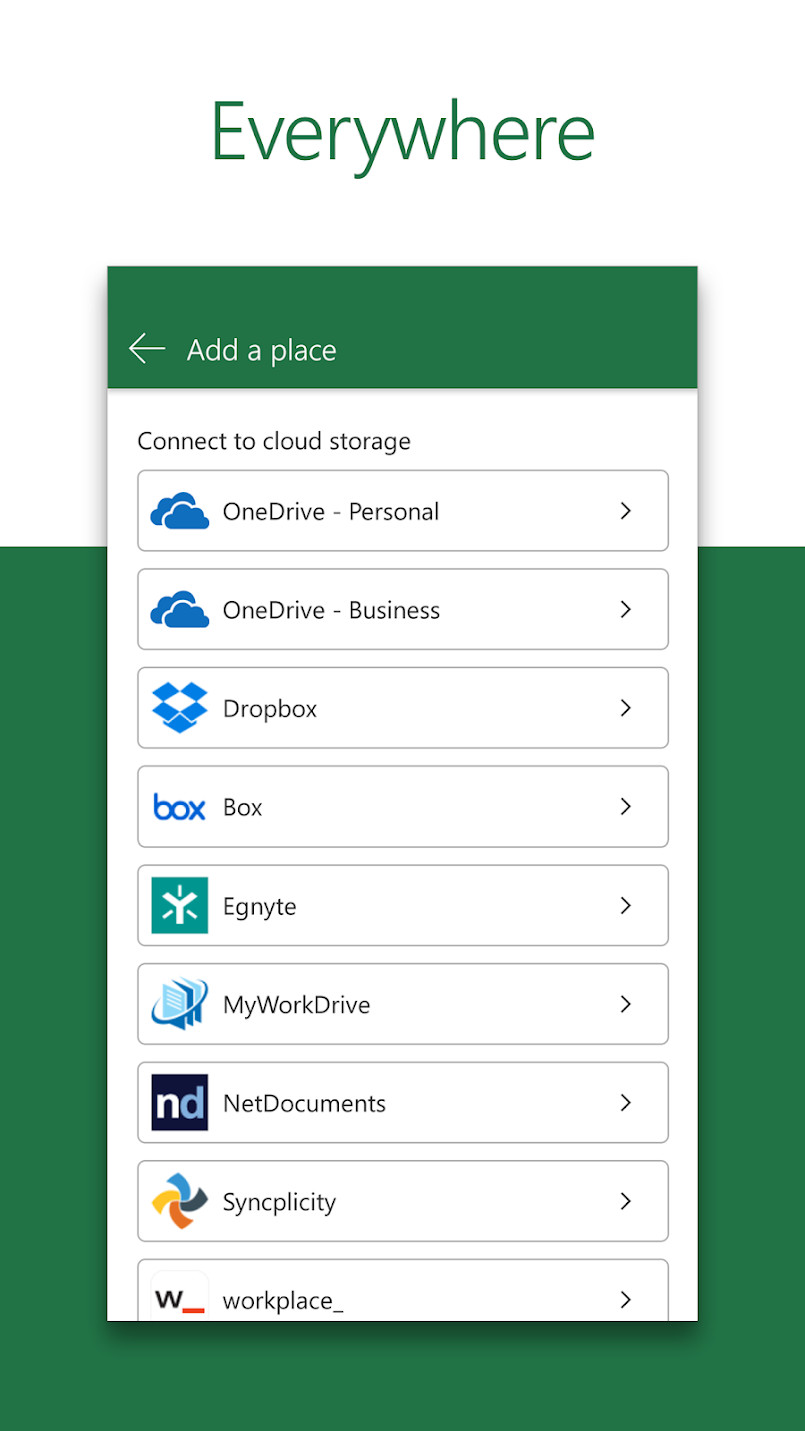
Task: Tap the teal Egnyte logo icon
Action: click(x=180, y=905)
